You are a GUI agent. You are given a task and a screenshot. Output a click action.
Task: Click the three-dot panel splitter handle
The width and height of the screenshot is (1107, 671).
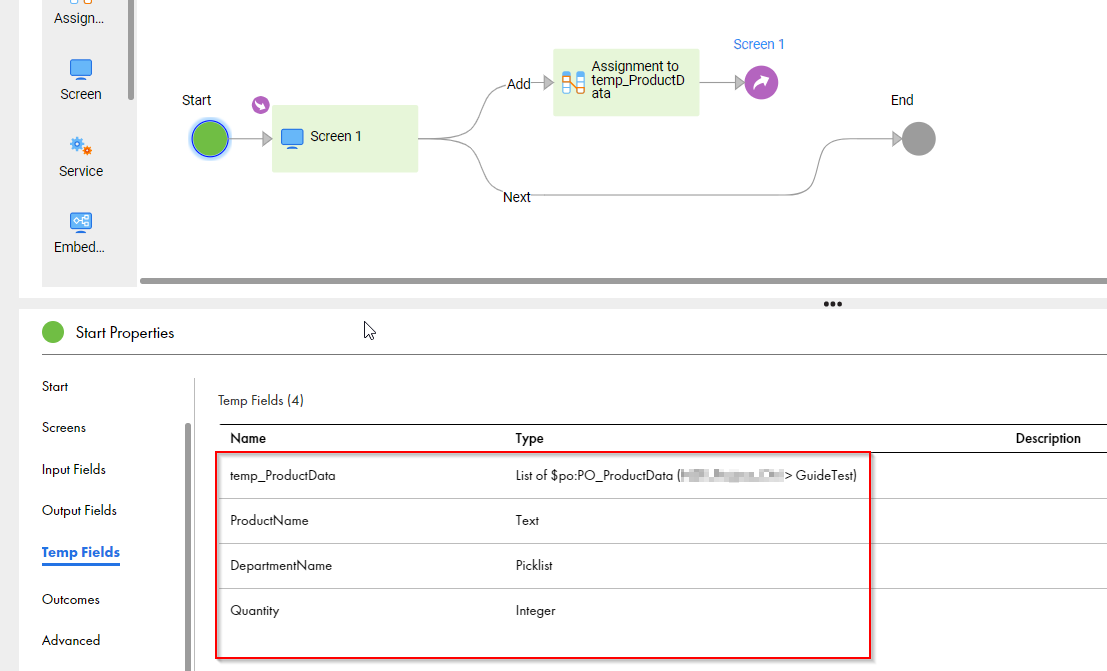[832, 304]
